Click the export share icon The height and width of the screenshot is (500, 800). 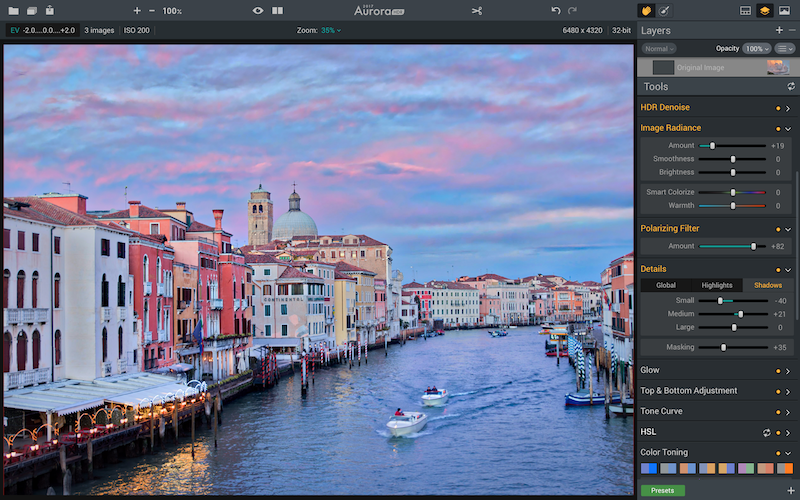click(x=49, y=10)
